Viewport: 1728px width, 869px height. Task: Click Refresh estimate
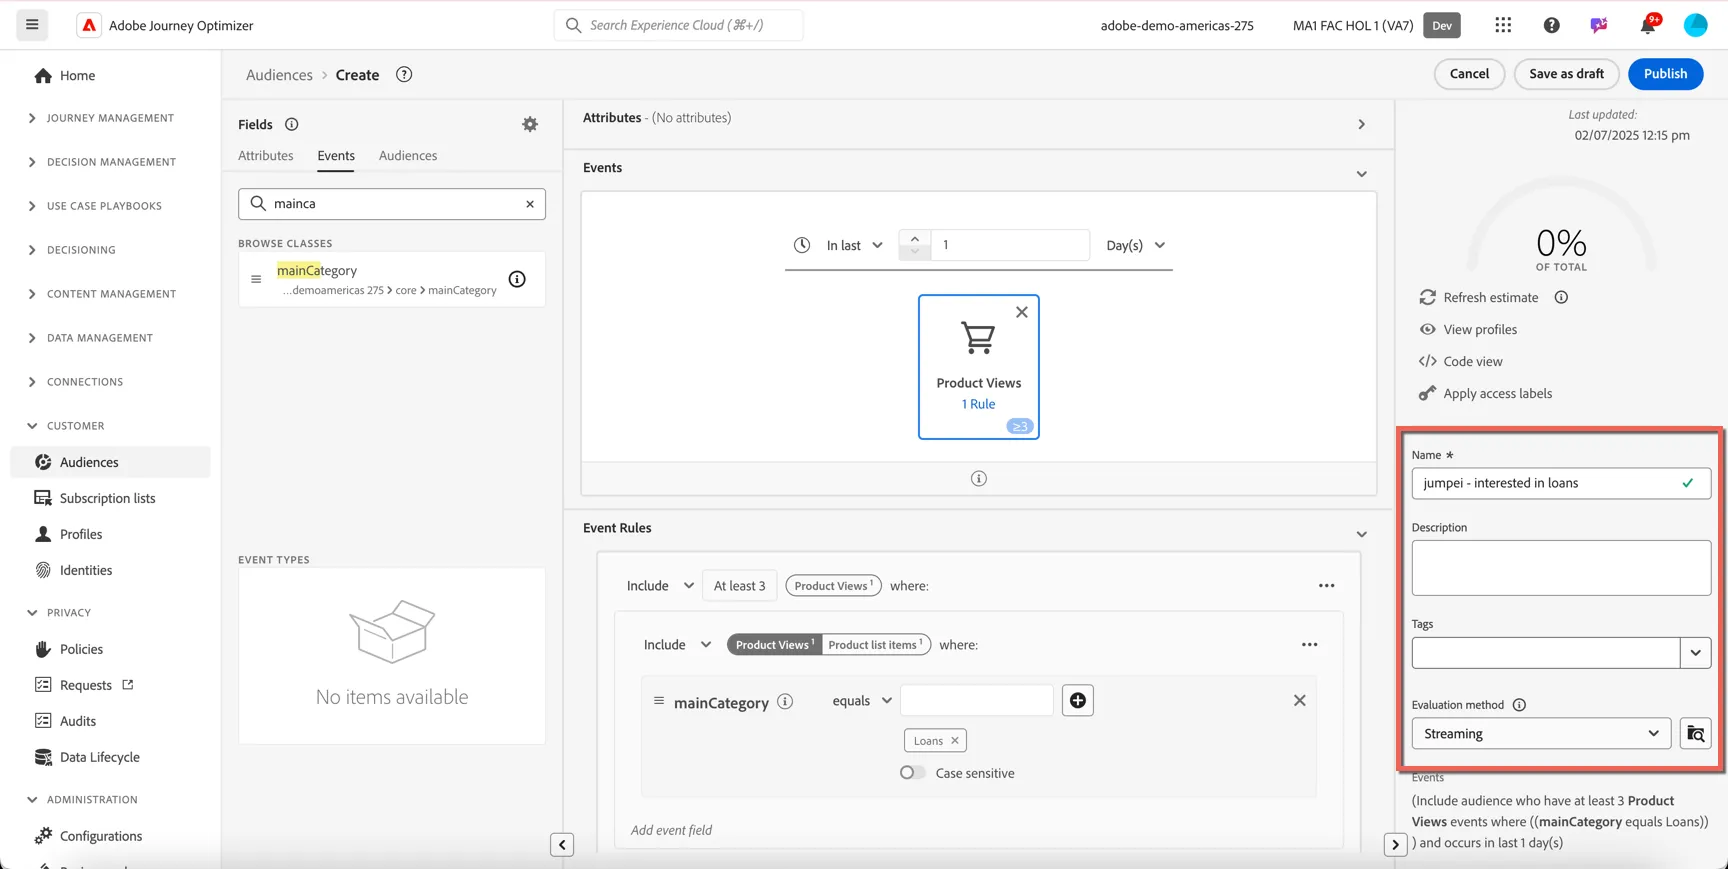tap(1490, 297)
